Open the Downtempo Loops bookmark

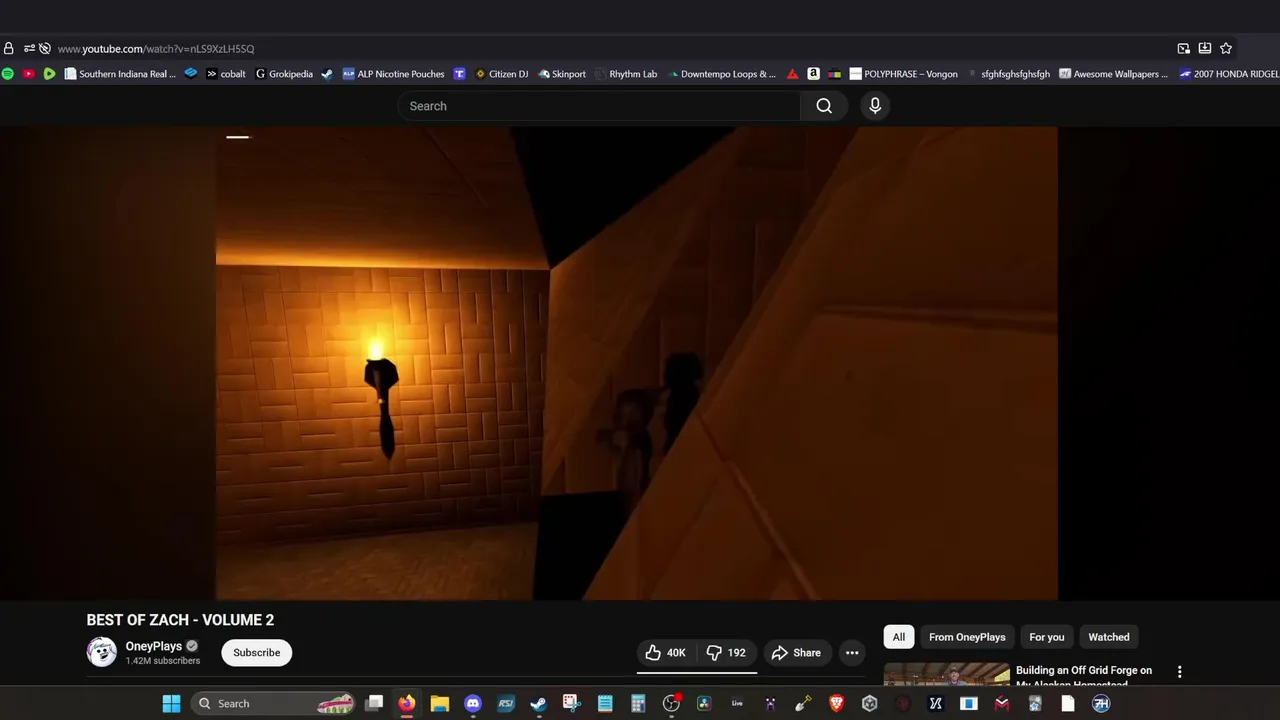tap(721, 74)
